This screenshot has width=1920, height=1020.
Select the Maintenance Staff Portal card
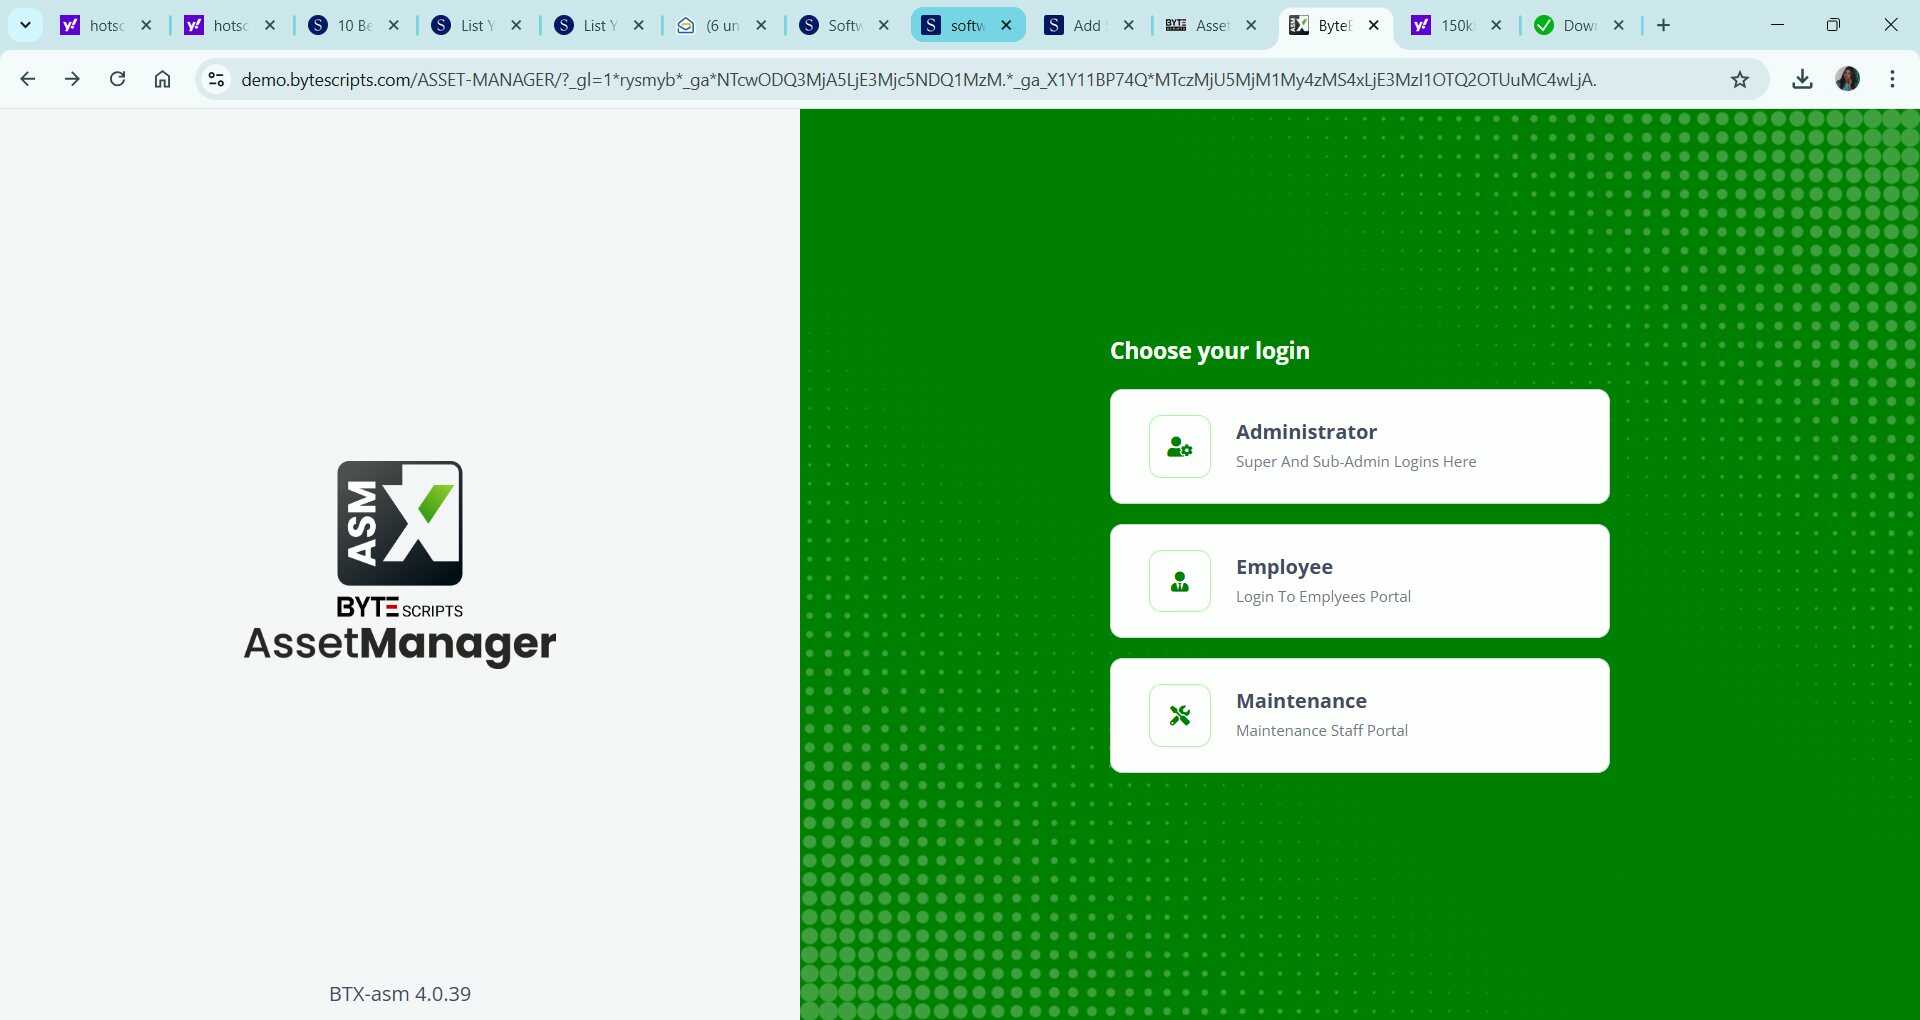1358,715
